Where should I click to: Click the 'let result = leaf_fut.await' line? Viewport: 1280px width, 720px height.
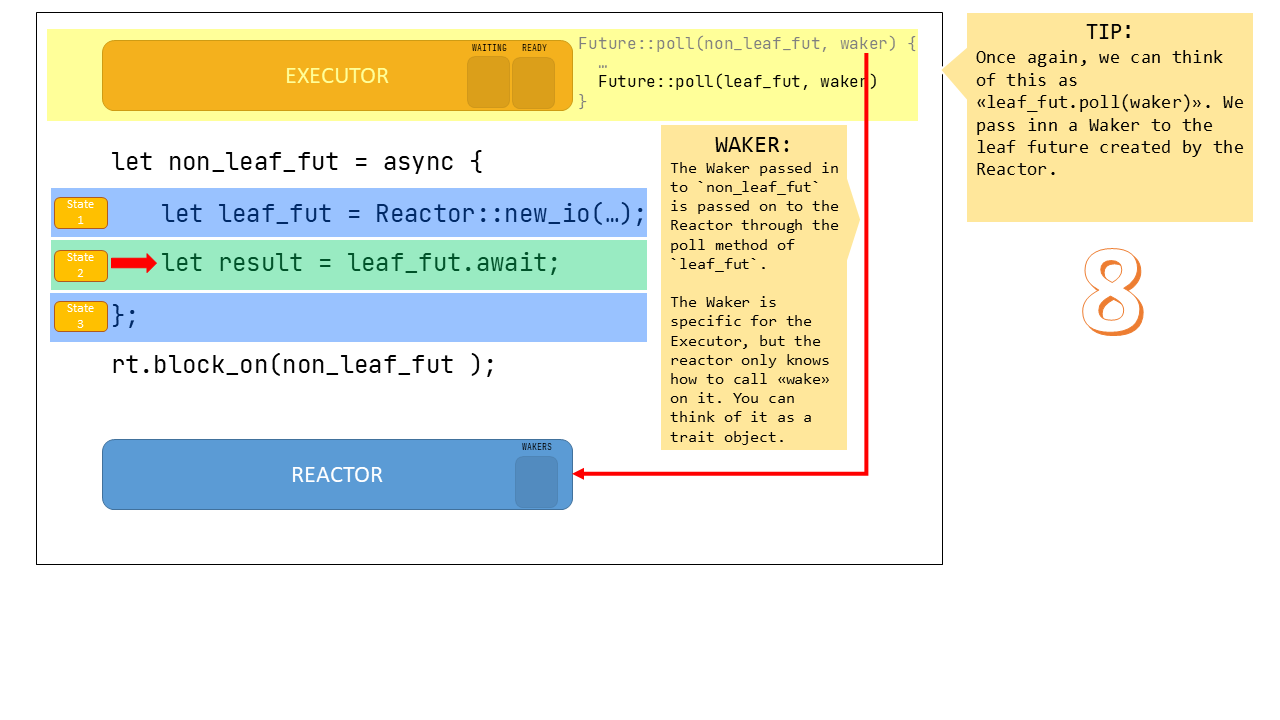click(360, 263)
